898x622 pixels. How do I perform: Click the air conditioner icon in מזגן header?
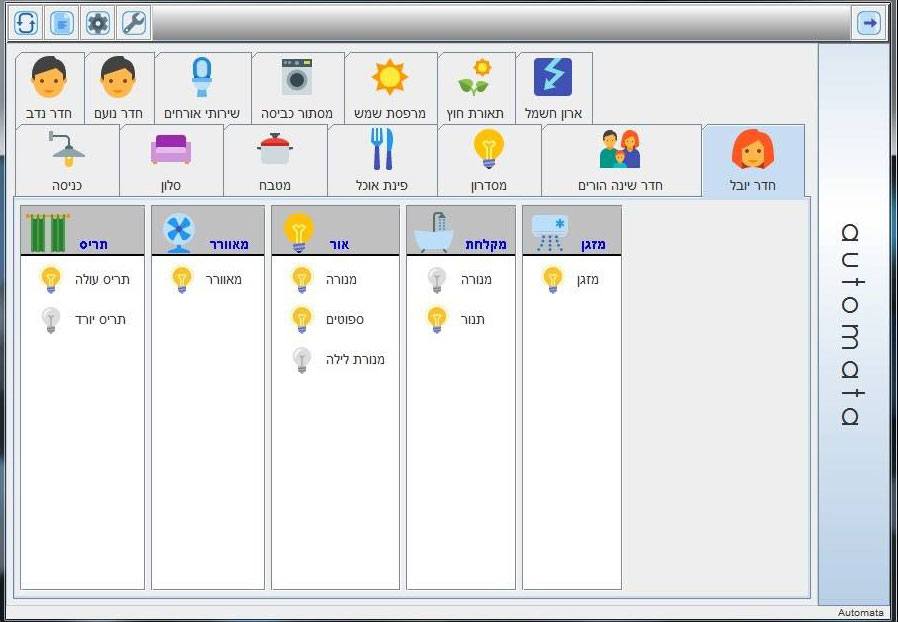(x=550, y=231)
